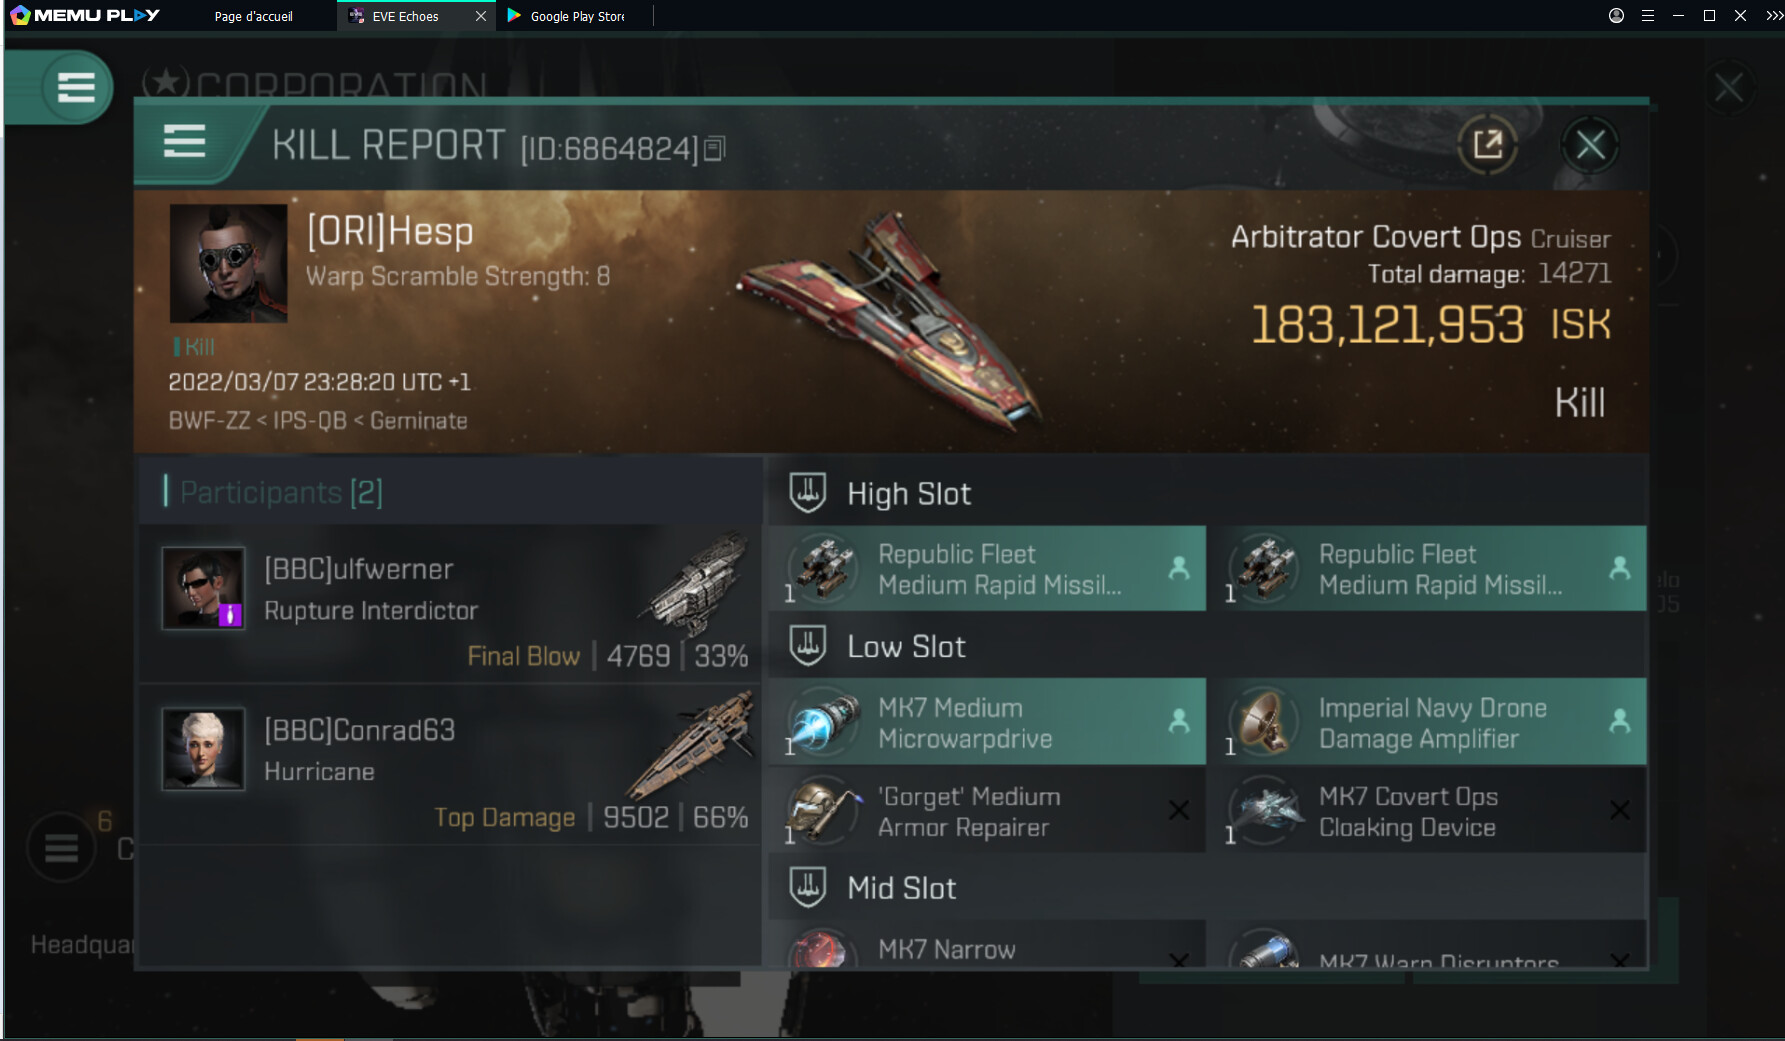1785x1041 pixels.
Task: Select first Republic Fleet Missile launcher
Action: pos(987,568)
